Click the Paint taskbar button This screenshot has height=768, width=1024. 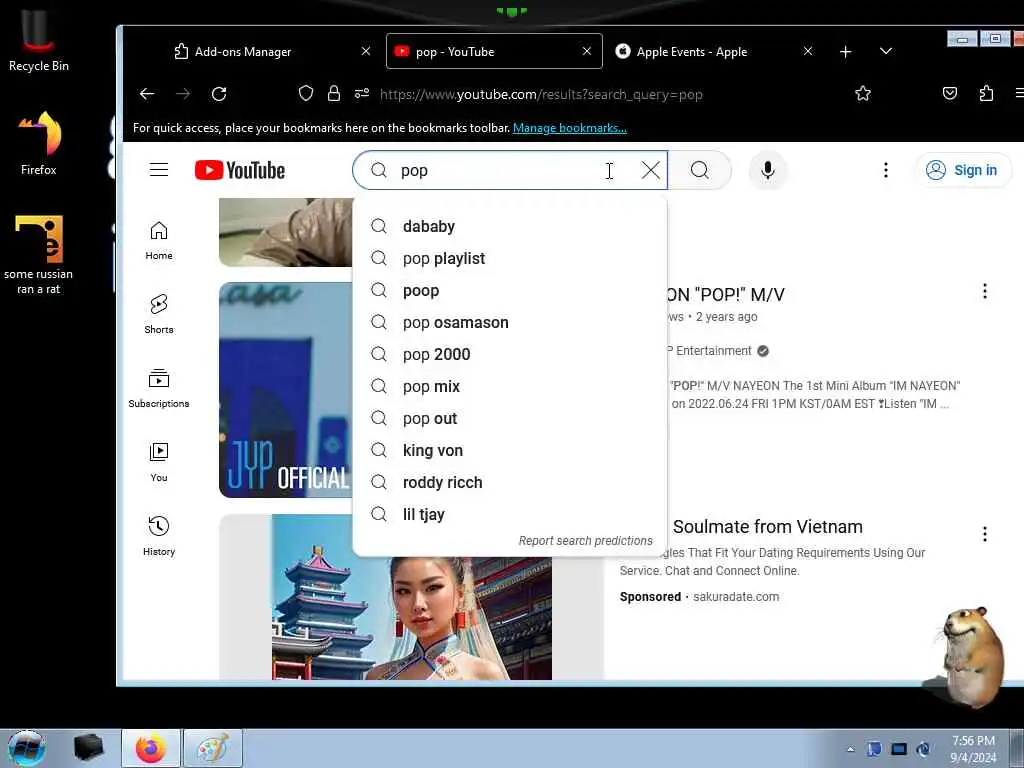[213, 748]
